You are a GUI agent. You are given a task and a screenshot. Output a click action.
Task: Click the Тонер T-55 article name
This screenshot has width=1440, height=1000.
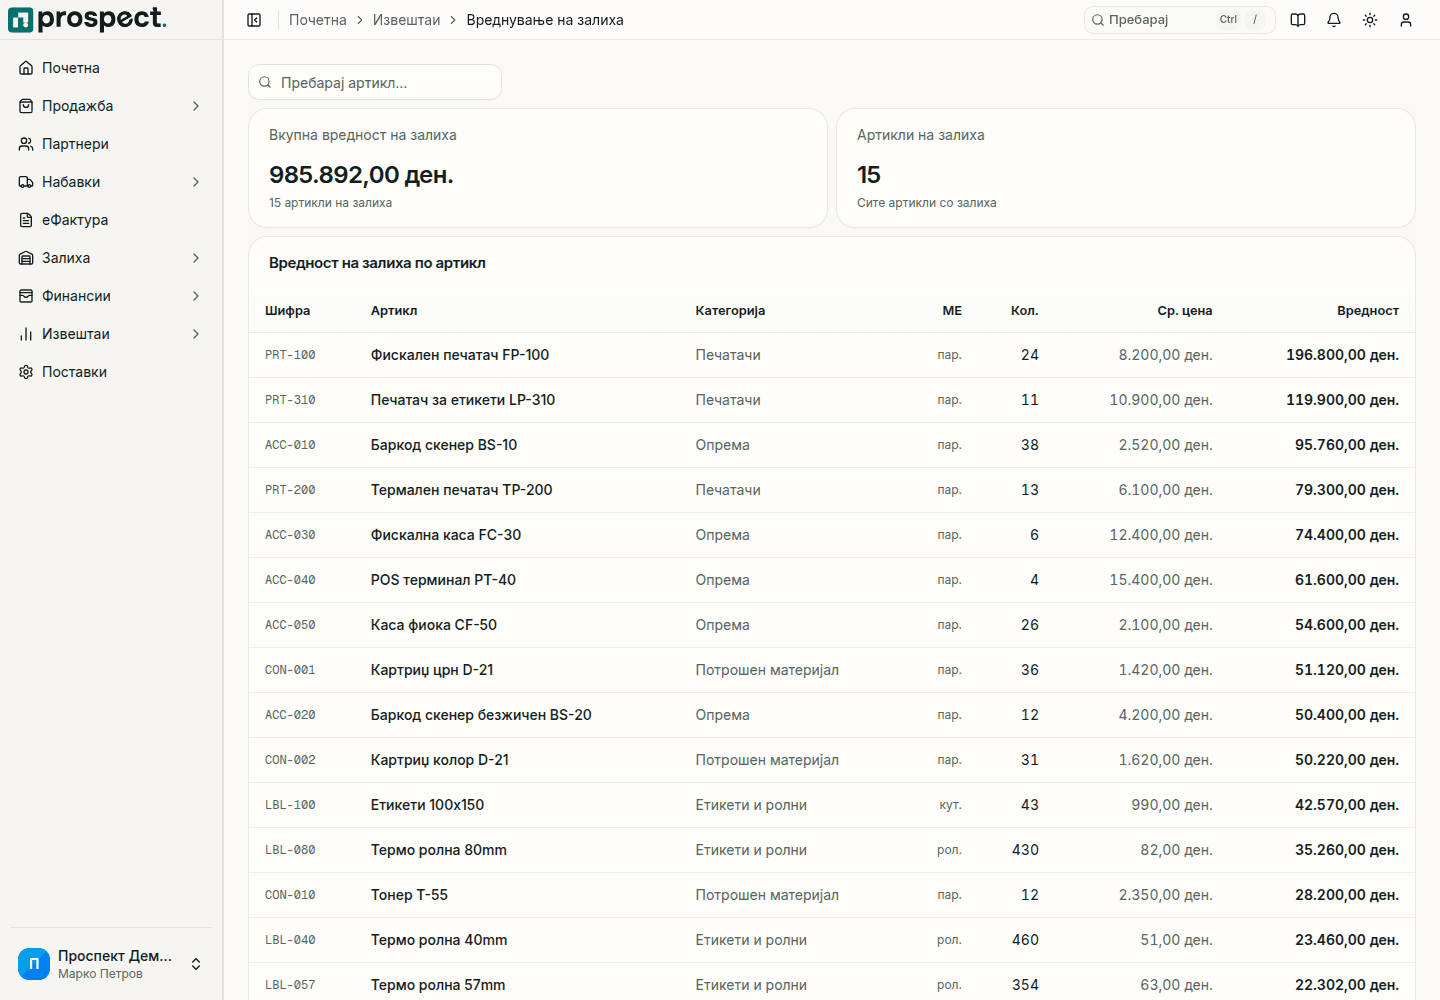coord(409,895)
